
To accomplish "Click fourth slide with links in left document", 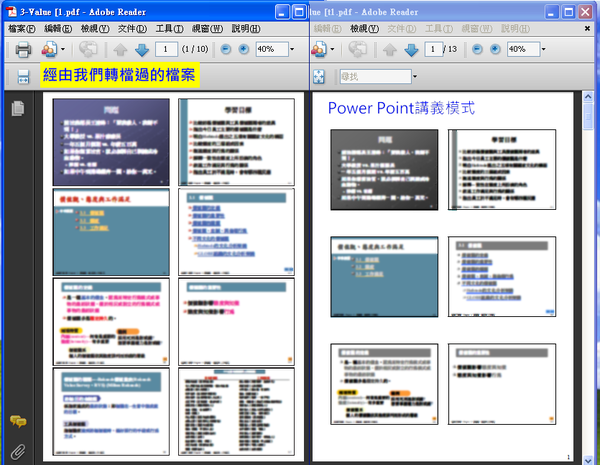I will [236, 232].
